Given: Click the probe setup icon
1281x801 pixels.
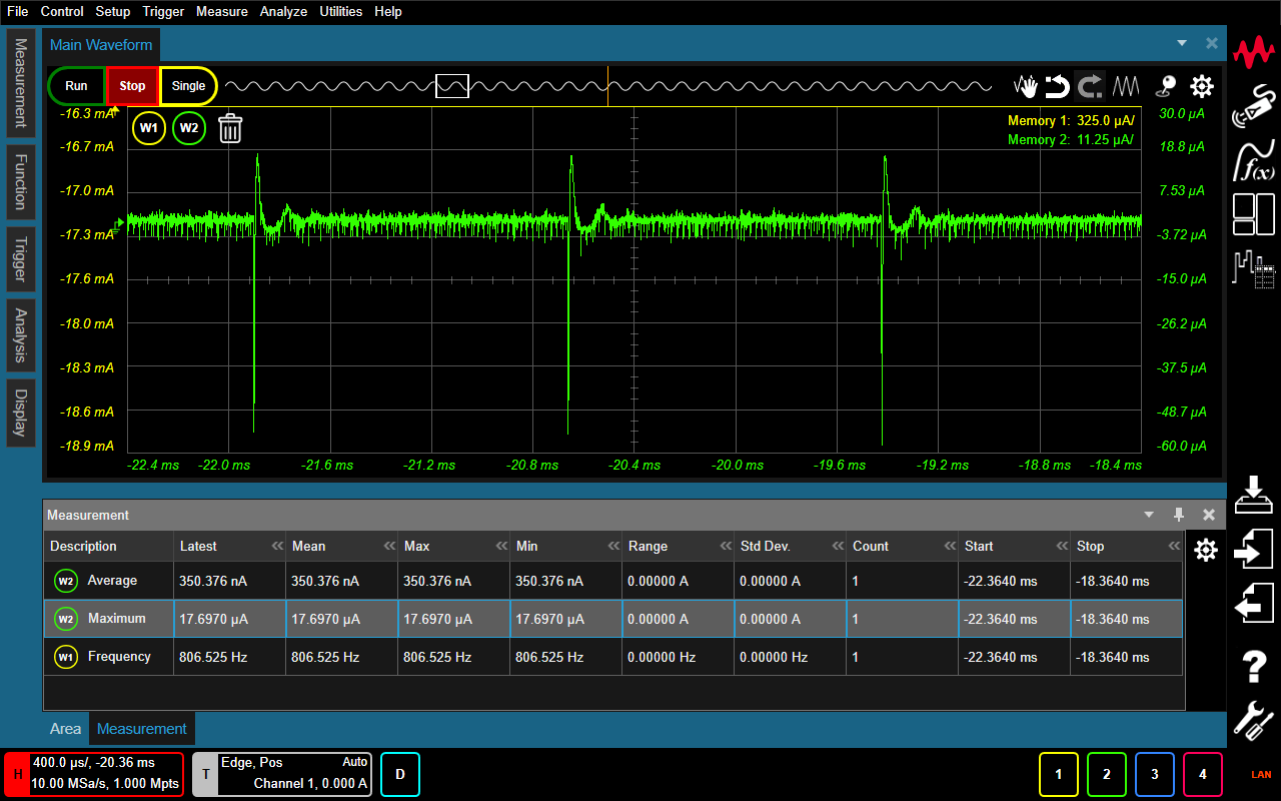Looking at the screenshot, I should click(1254, 107).
